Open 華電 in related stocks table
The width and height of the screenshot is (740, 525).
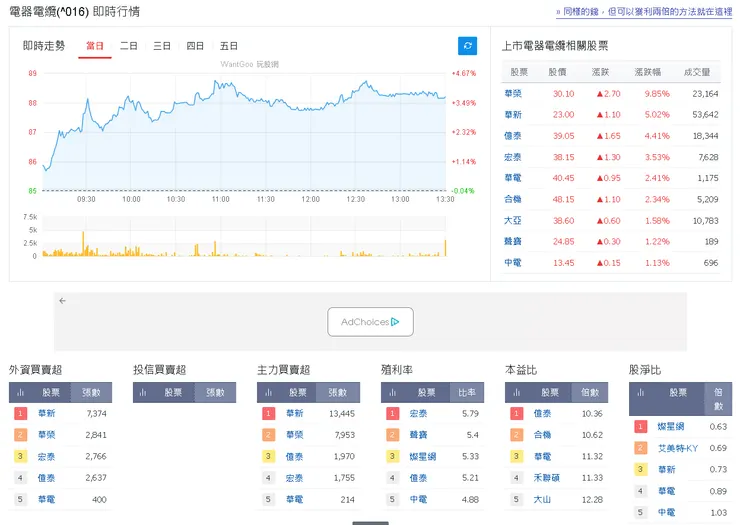[x=513, y=178]
